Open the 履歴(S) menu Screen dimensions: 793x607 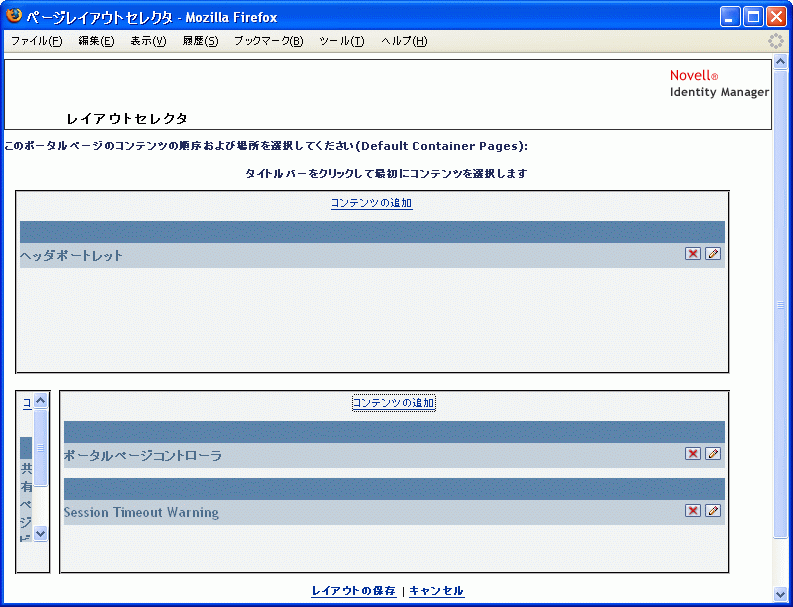[200, 41]
